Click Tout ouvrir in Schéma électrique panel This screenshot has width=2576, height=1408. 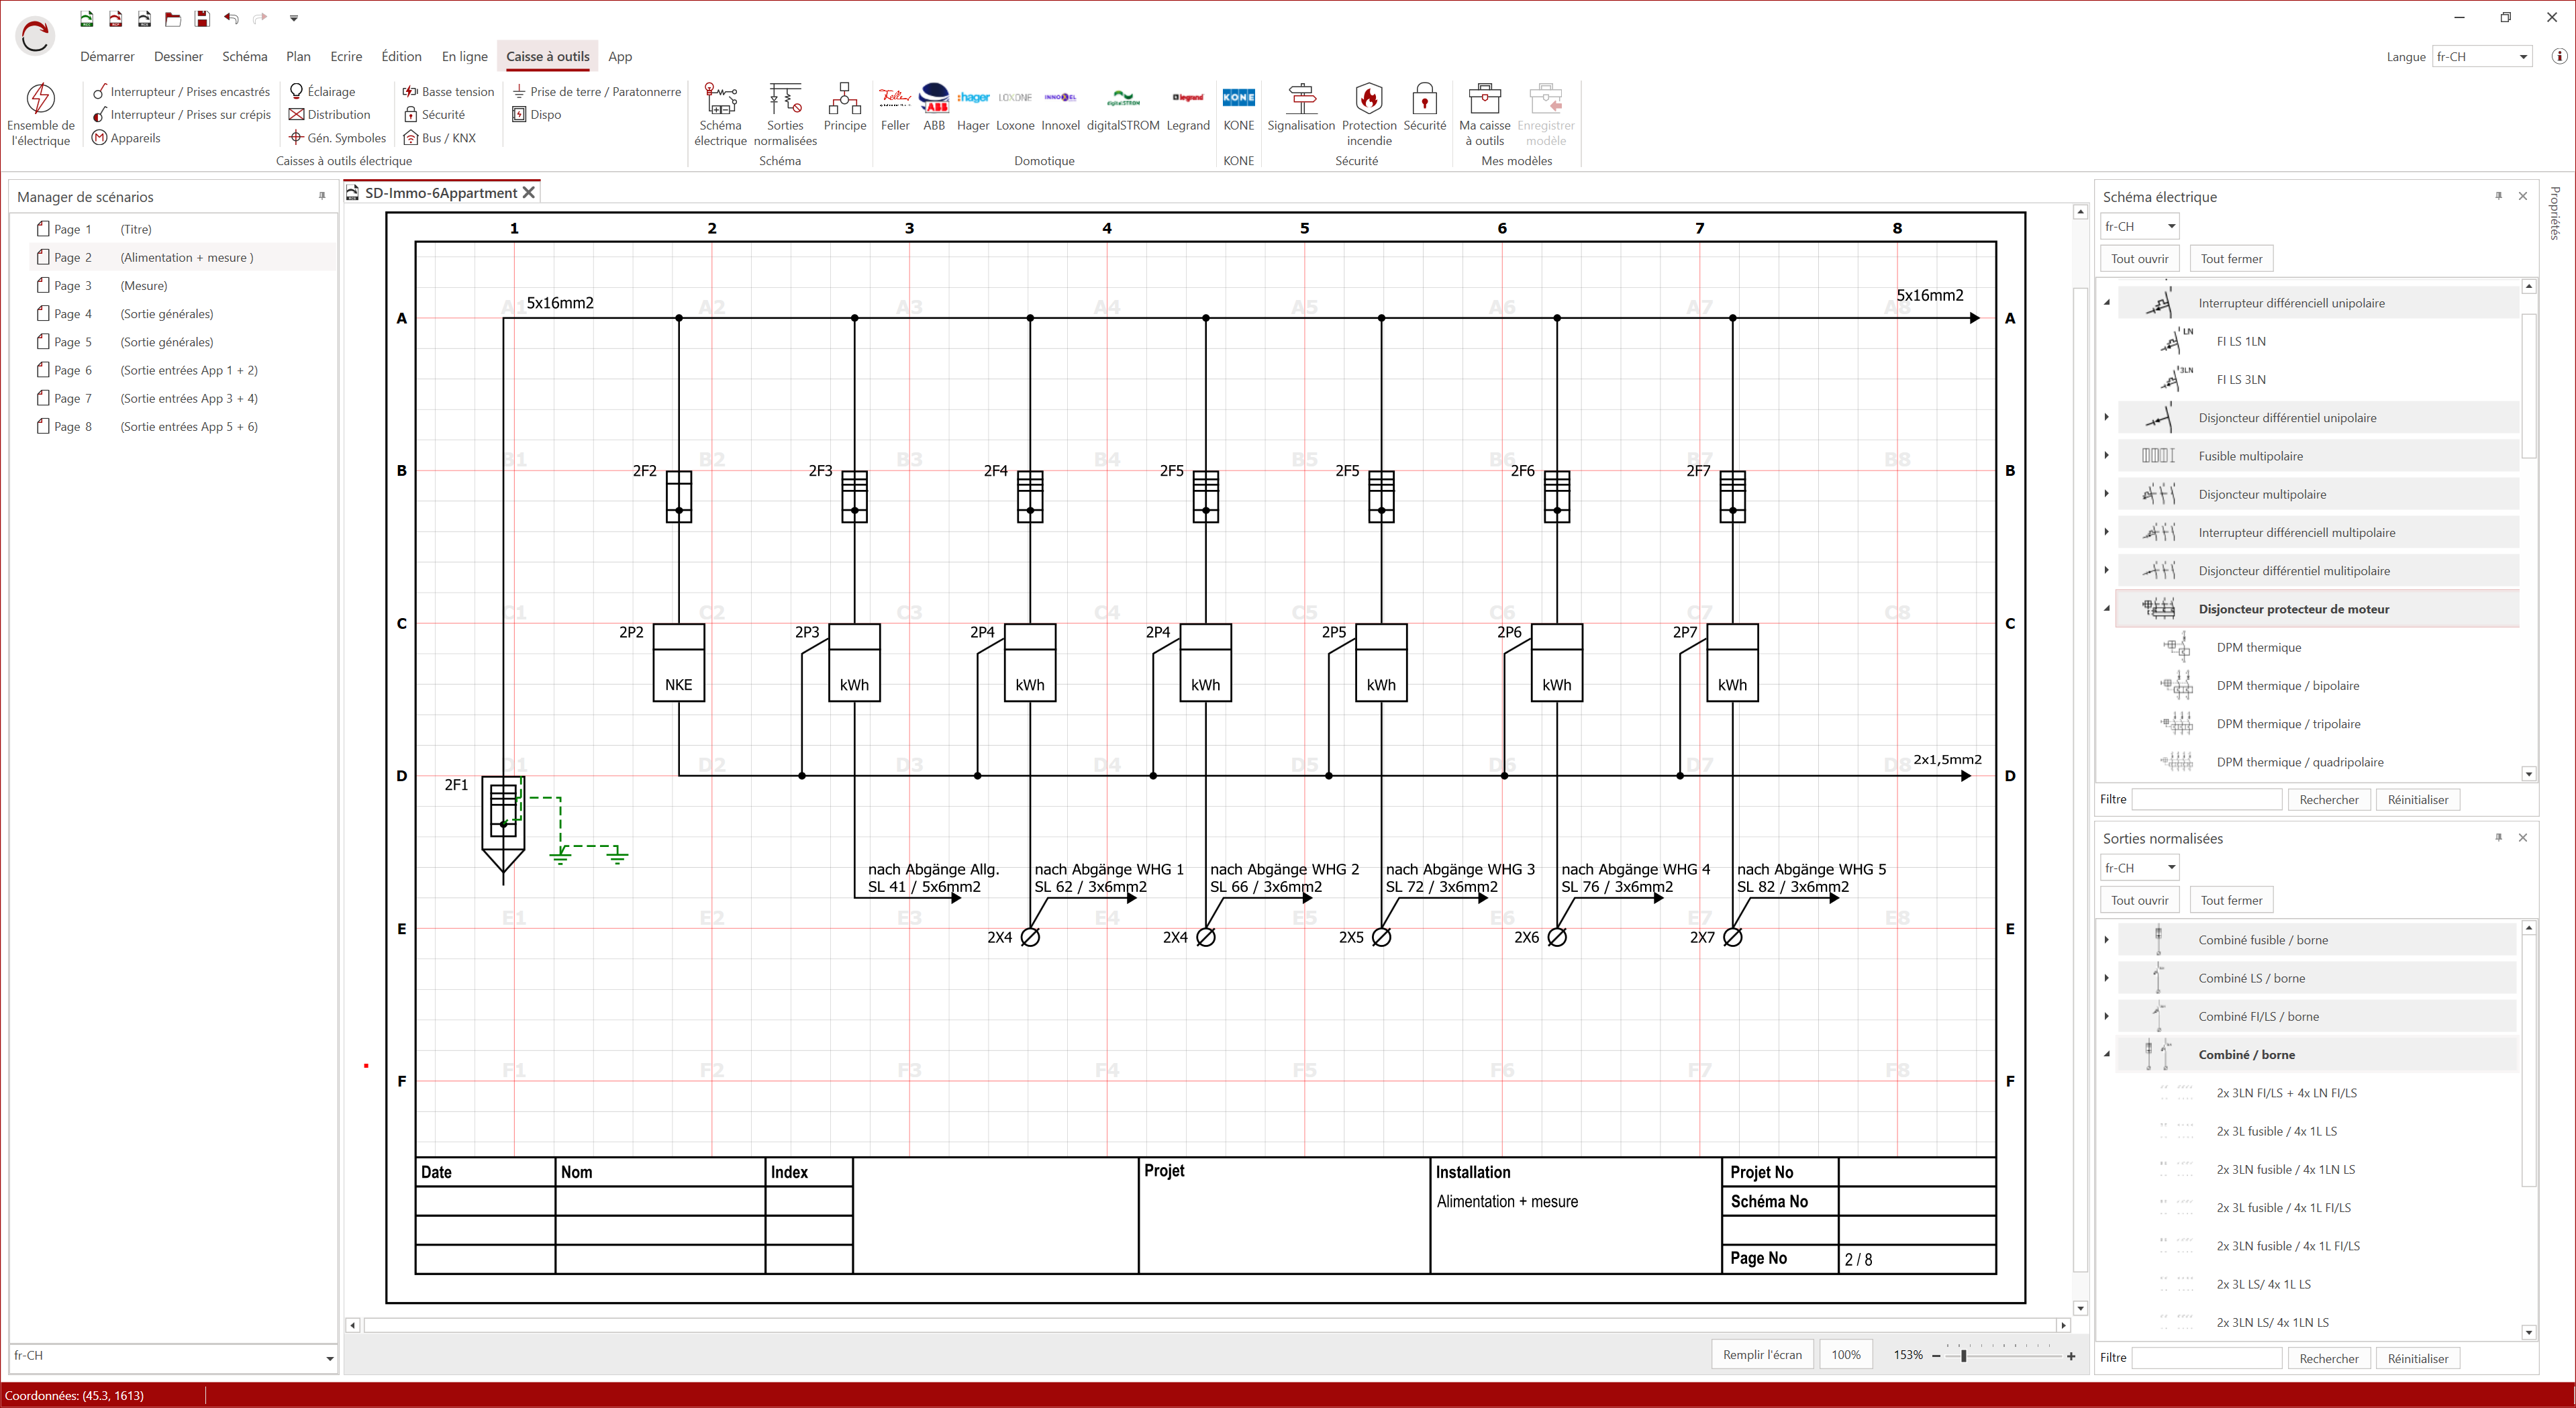point(2139,259)
